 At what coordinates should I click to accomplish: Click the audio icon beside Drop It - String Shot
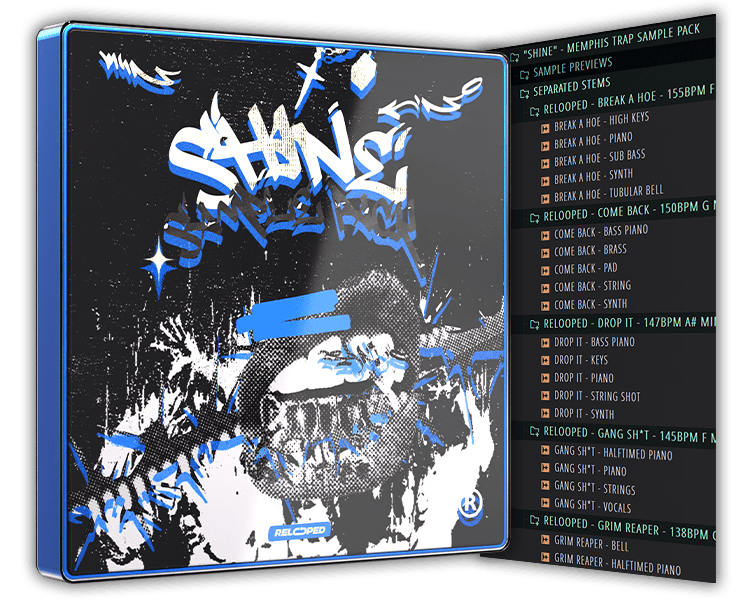tap(543, 397)
